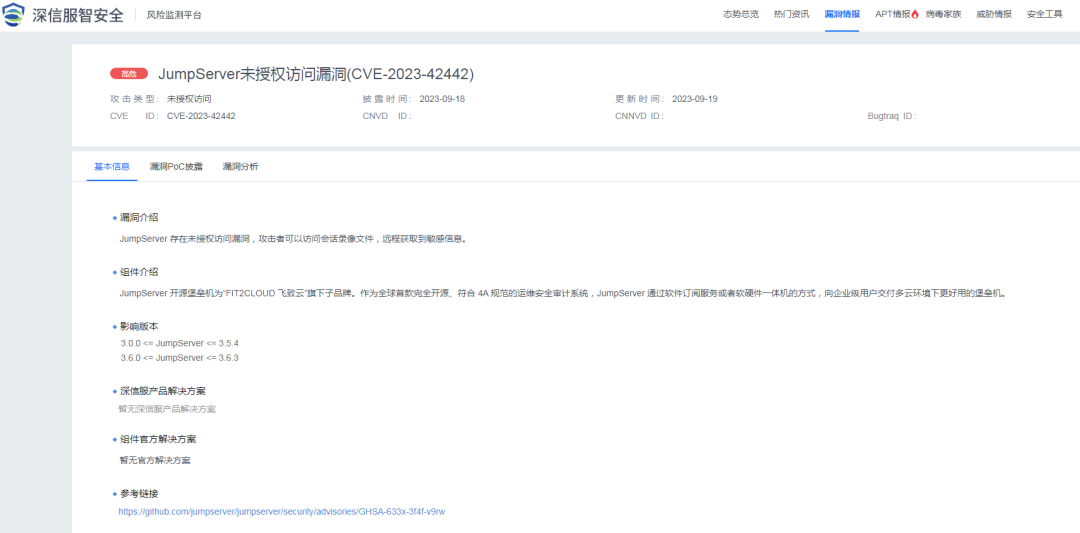
Task: Select the 漏洞情报 nav item
Action: [842, 14]
